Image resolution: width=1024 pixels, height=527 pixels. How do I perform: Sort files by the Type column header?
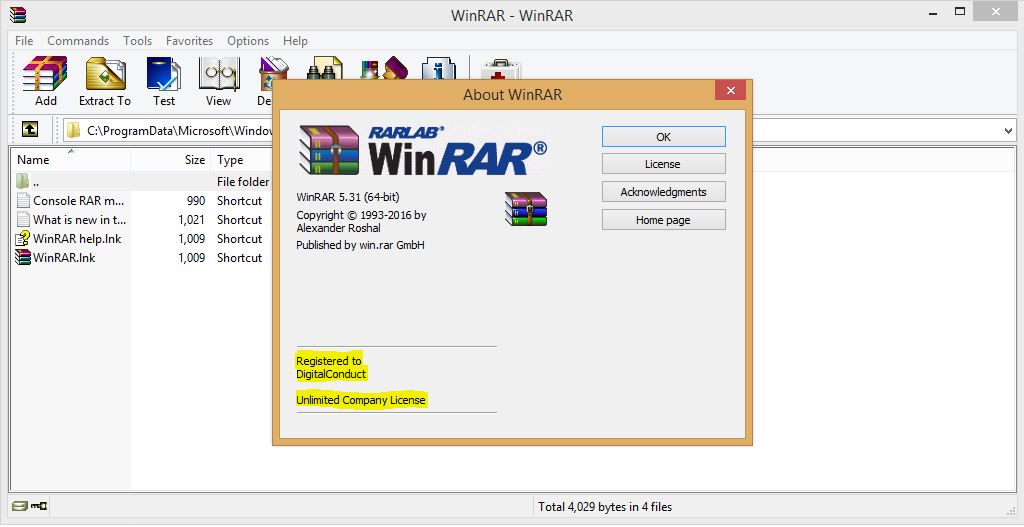click(x=242, y=159)
